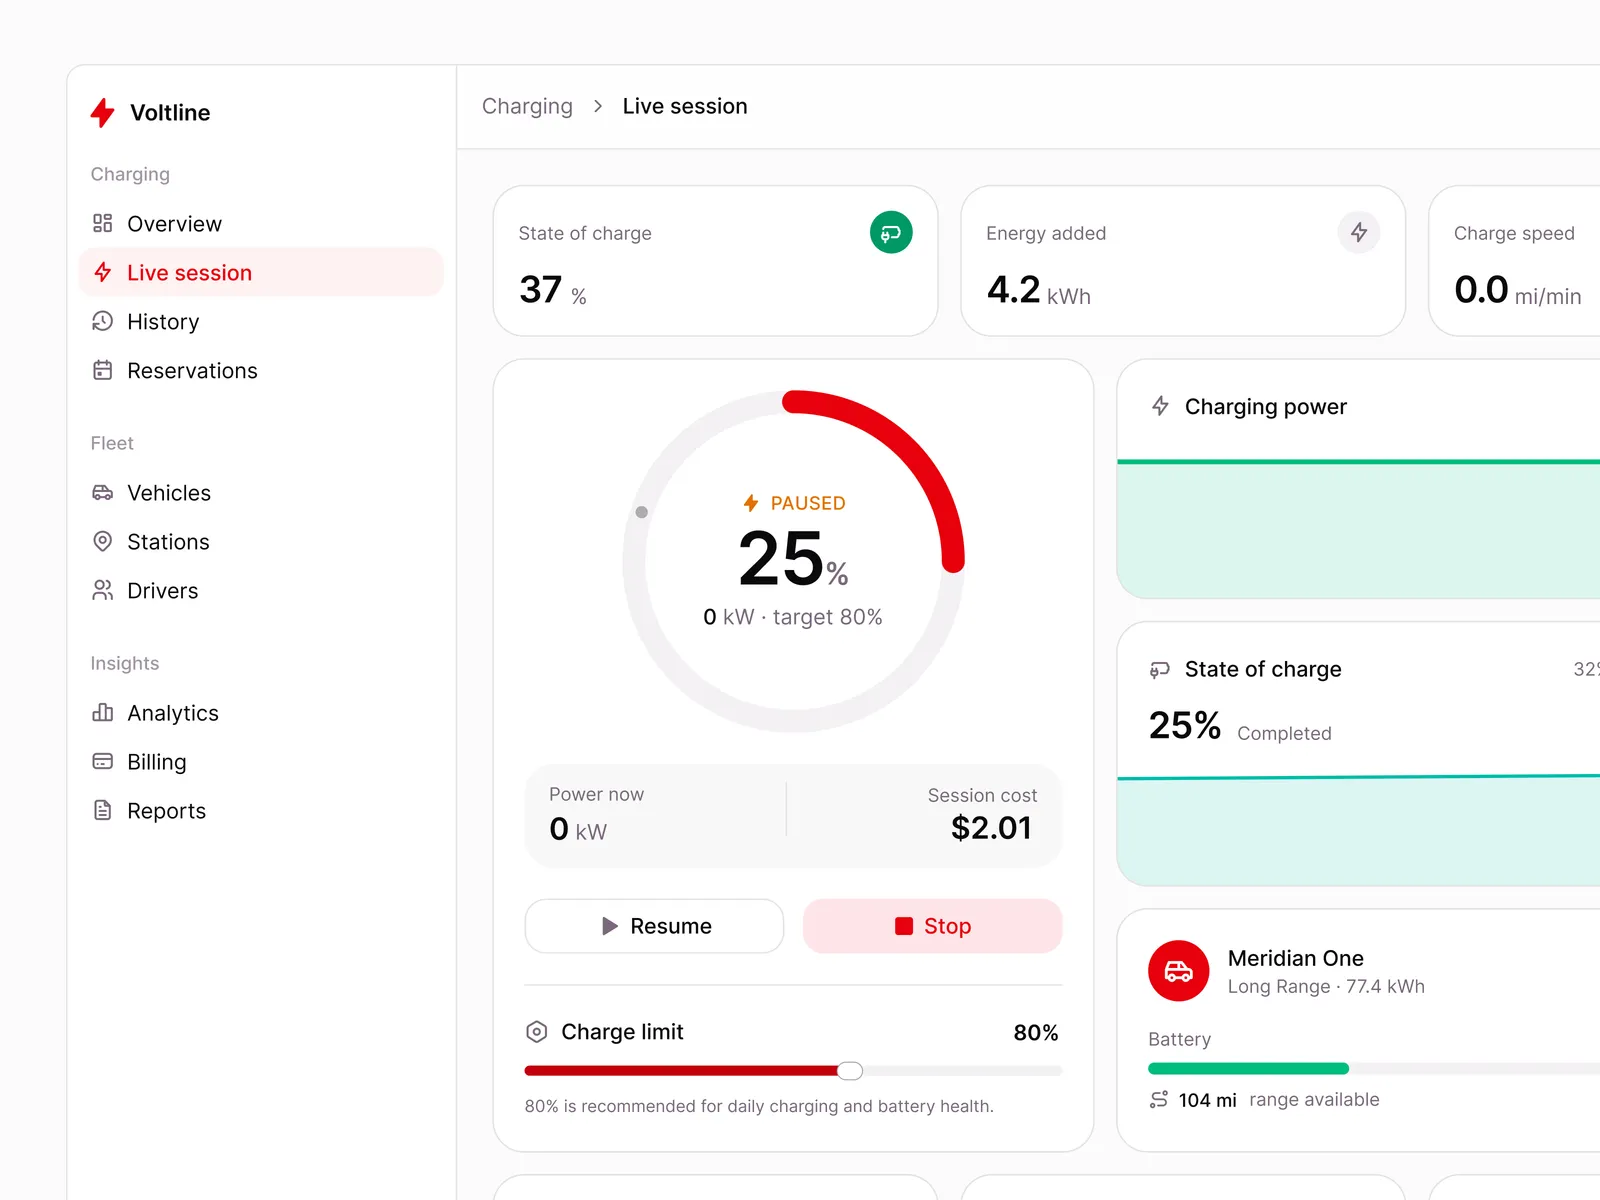Click the Charge limit hexagon icon
Screen dimensions: 1600x1200
pos(537,1032)
